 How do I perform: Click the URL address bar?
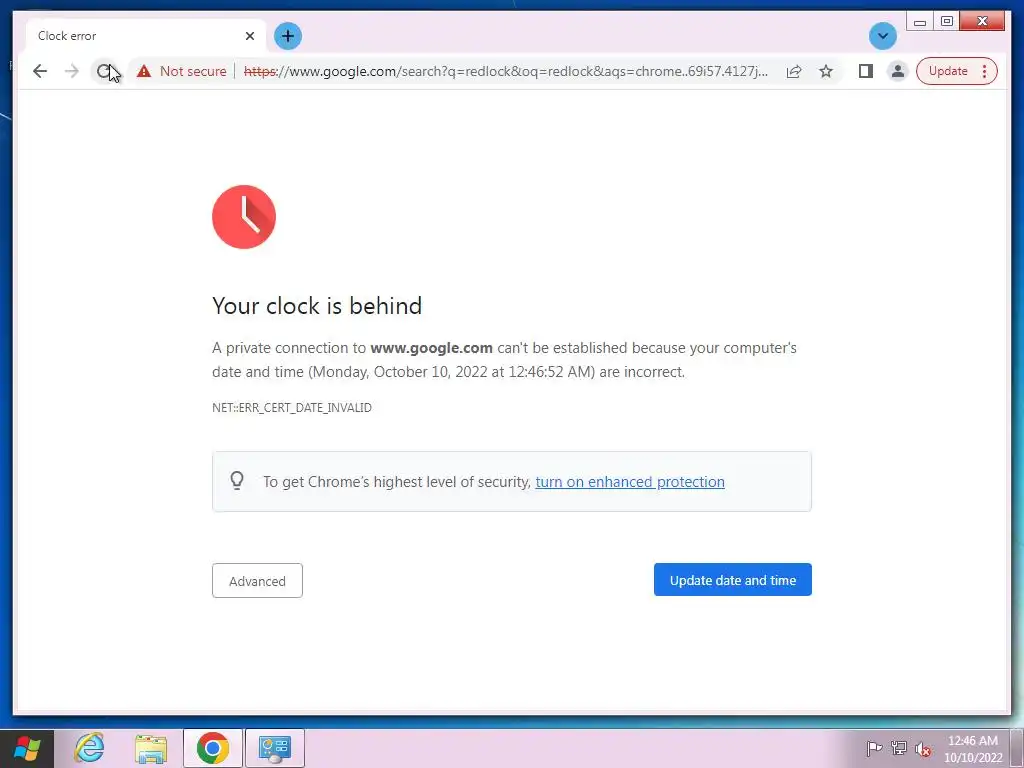(x=505, y=71)
